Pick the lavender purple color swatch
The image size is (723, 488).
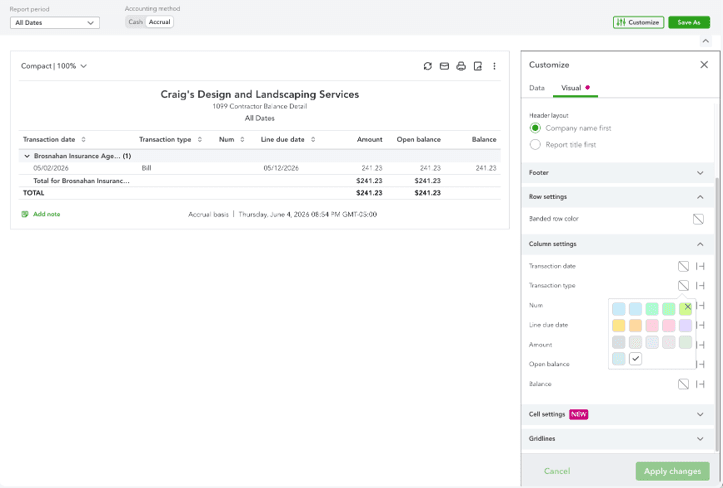685,325
